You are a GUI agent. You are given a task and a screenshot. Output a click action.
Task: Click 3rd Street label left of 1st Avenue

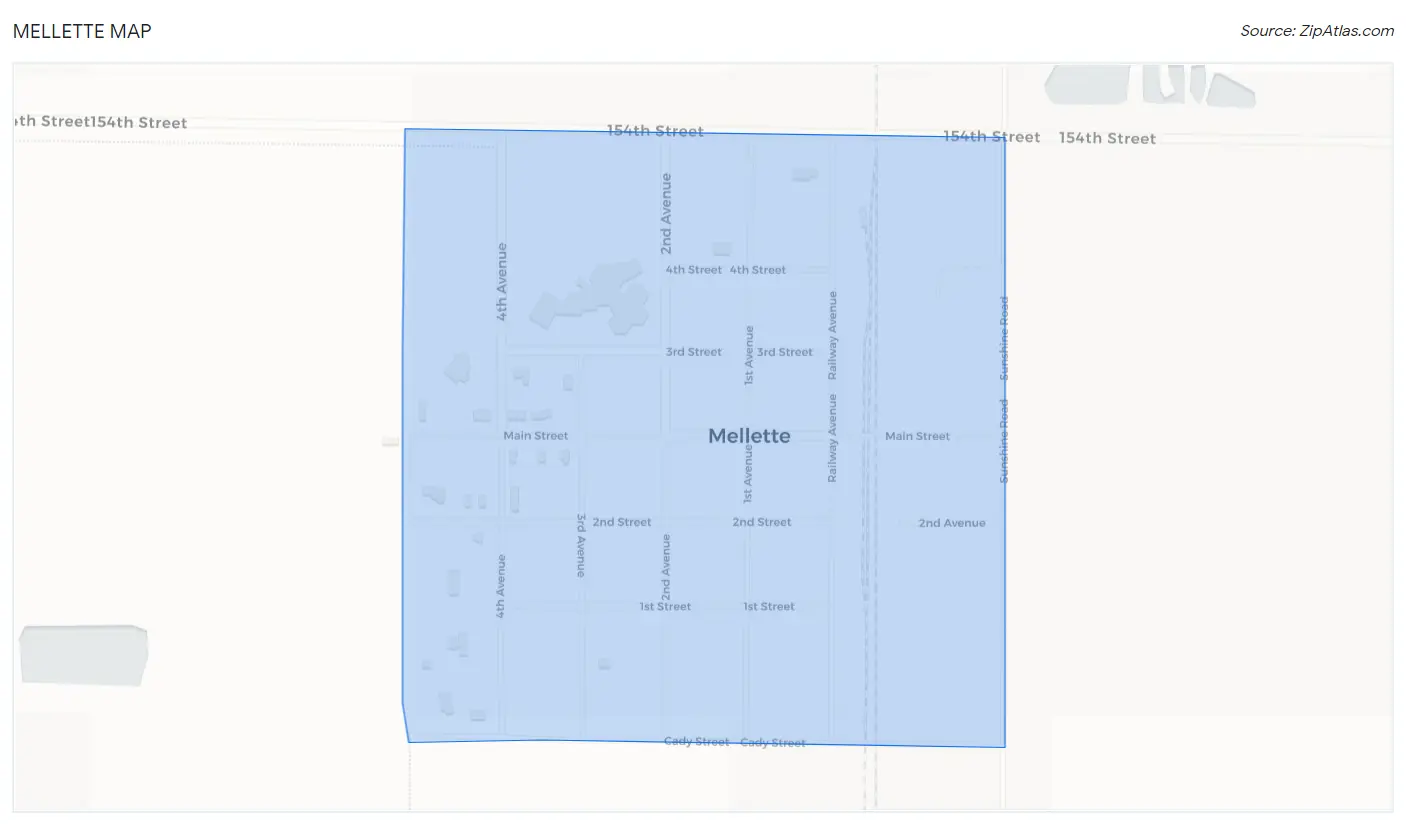pyautogui.click(x=694, y=352)
